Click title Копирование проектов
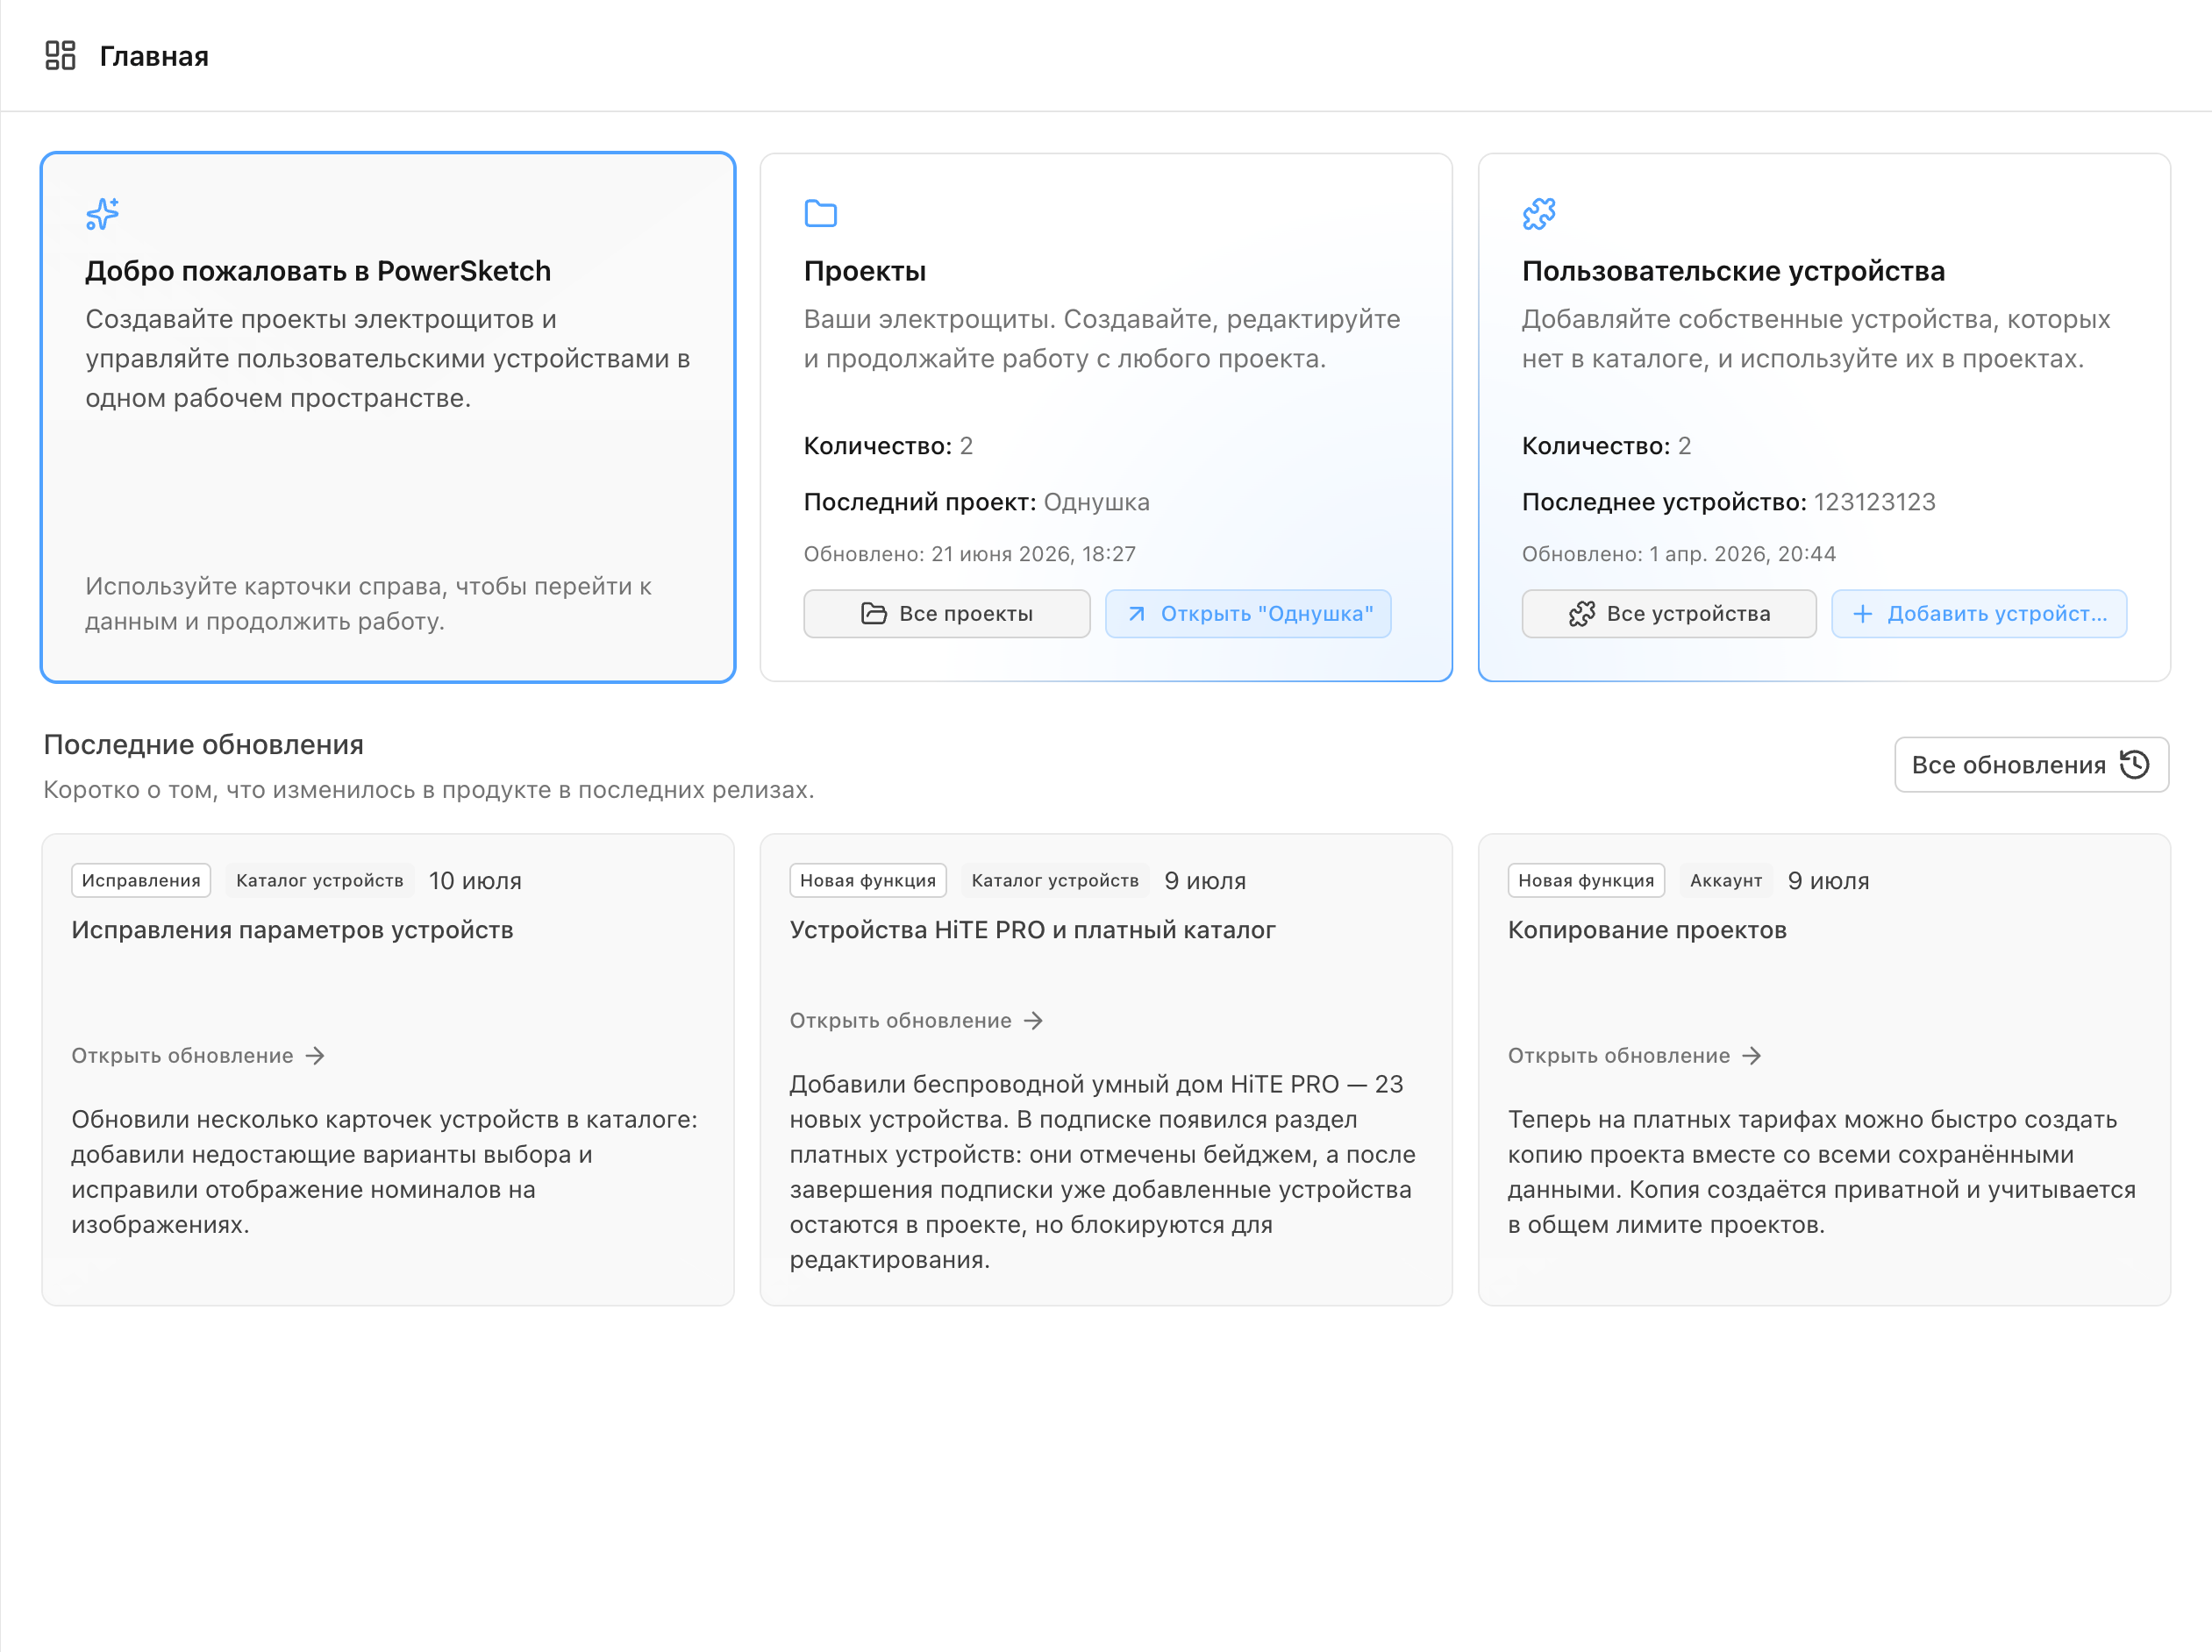The image size is (2212, 1652). tap(1647, 930)
